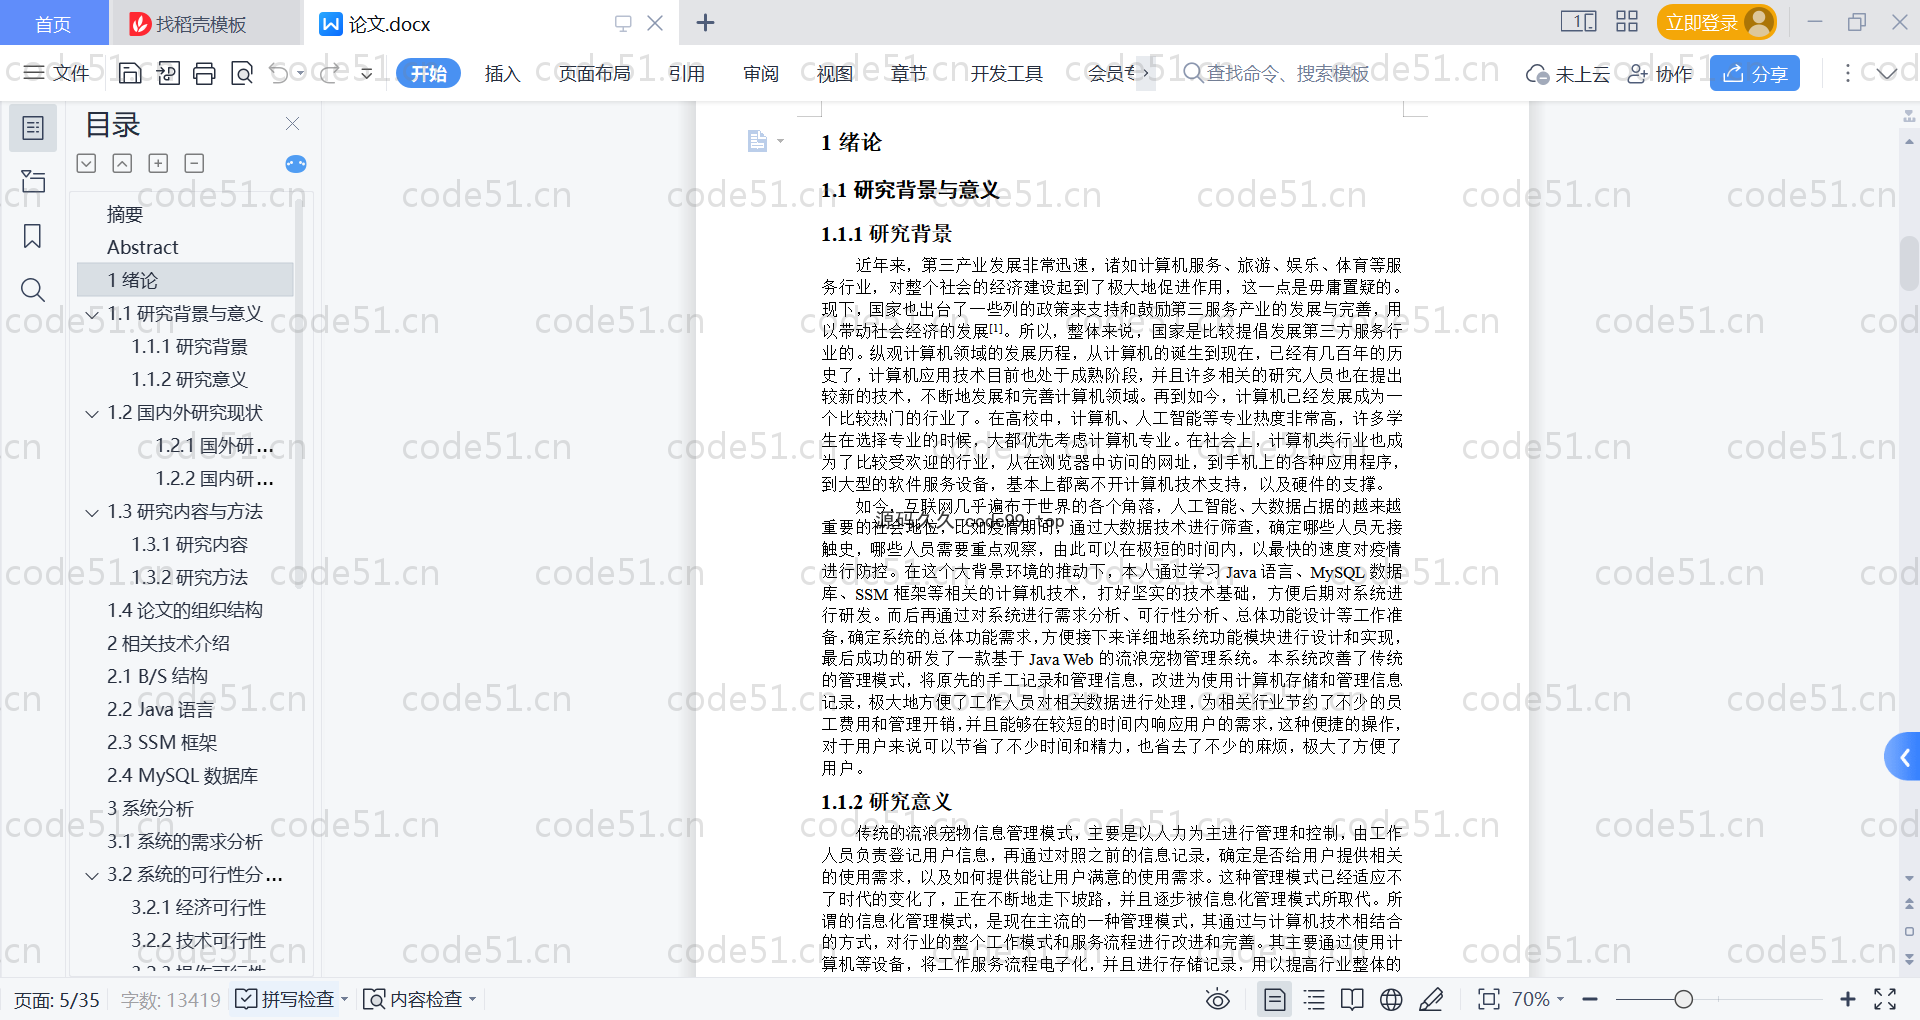
Task: Switch to reading layout view
Action: pos(1352,999)
